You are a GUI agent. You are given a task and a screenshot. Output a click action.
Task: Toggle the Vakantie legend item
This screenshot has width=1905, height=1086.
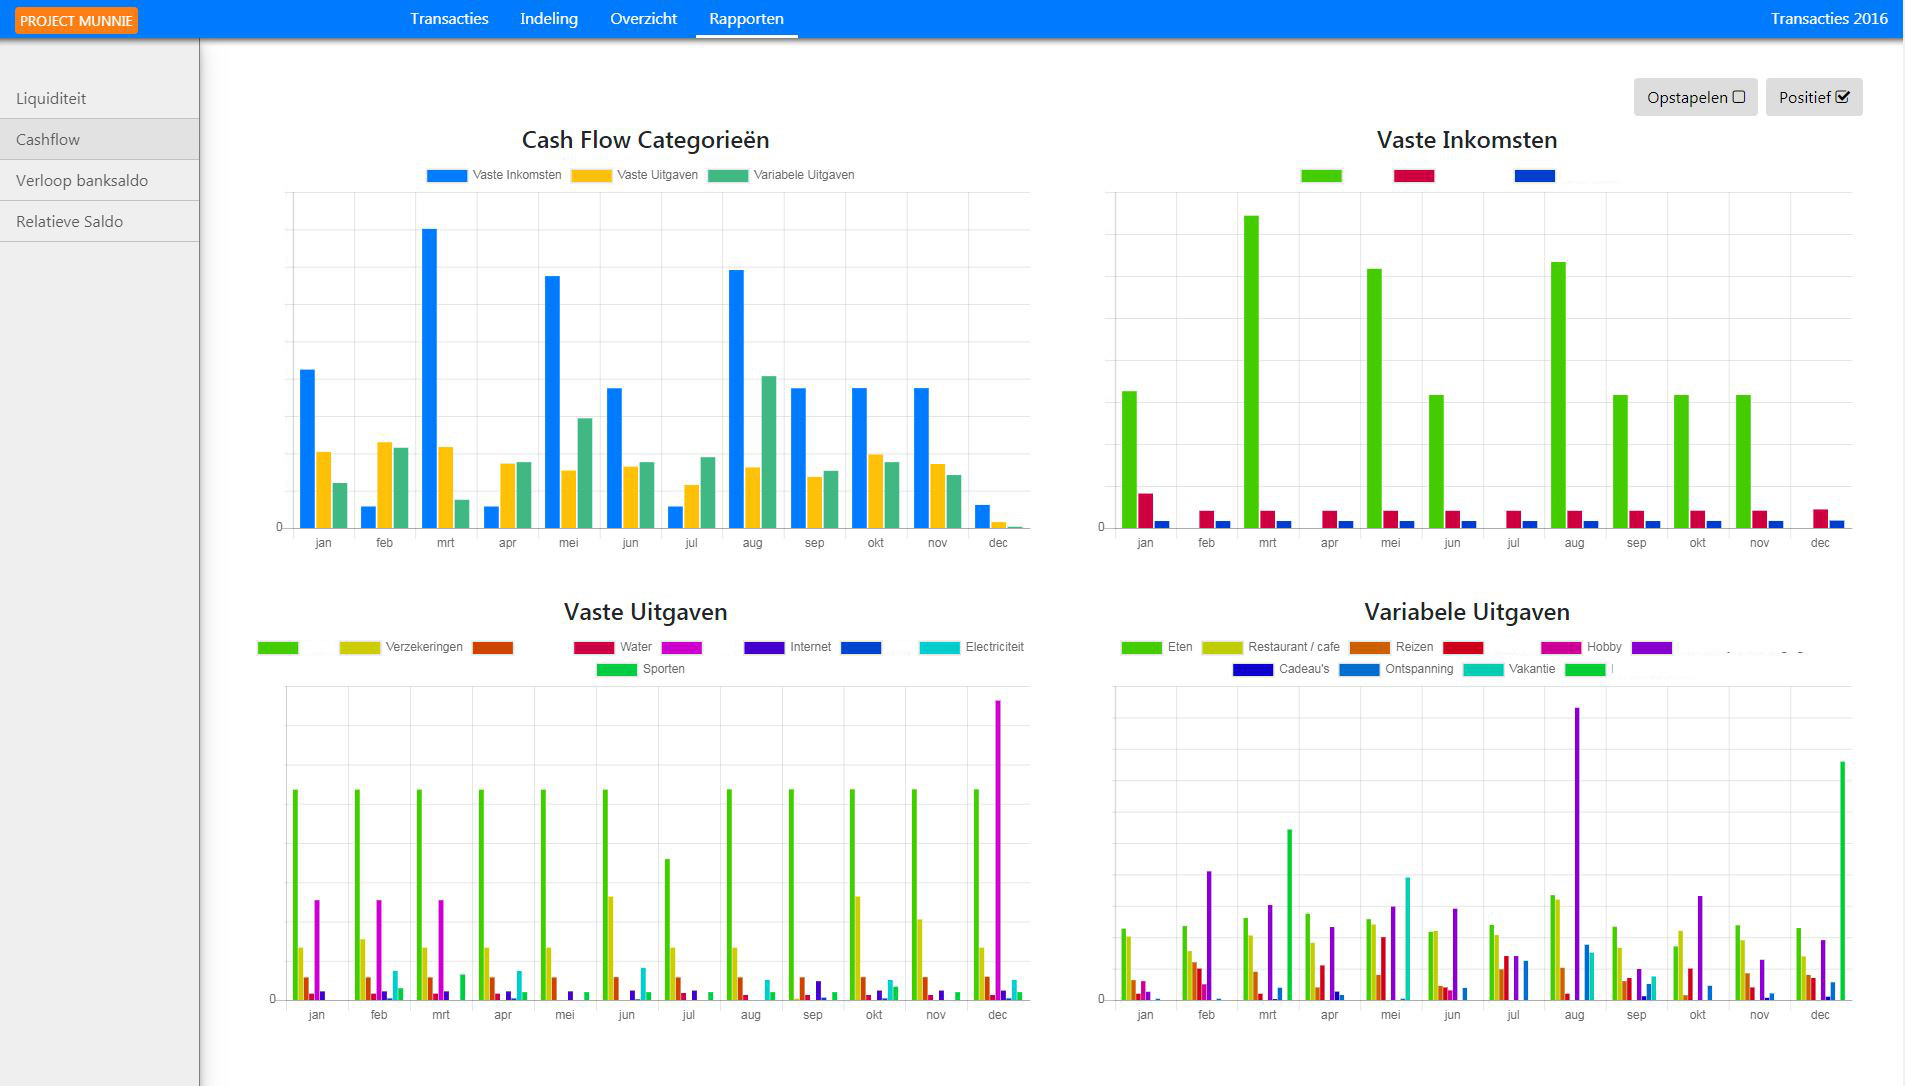click(x=1509, y=669)
